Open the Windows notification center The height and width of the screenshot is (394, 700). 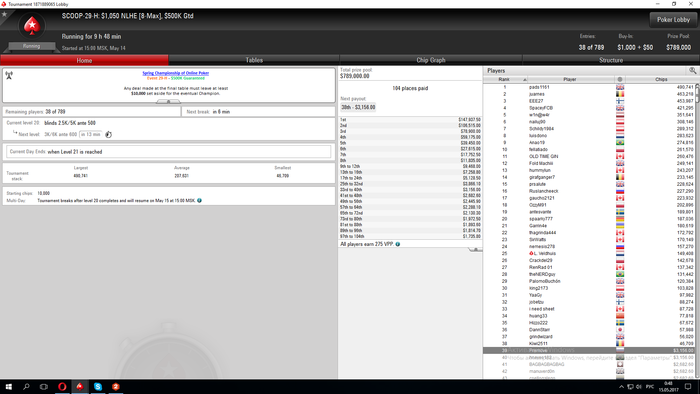[688, 387]
